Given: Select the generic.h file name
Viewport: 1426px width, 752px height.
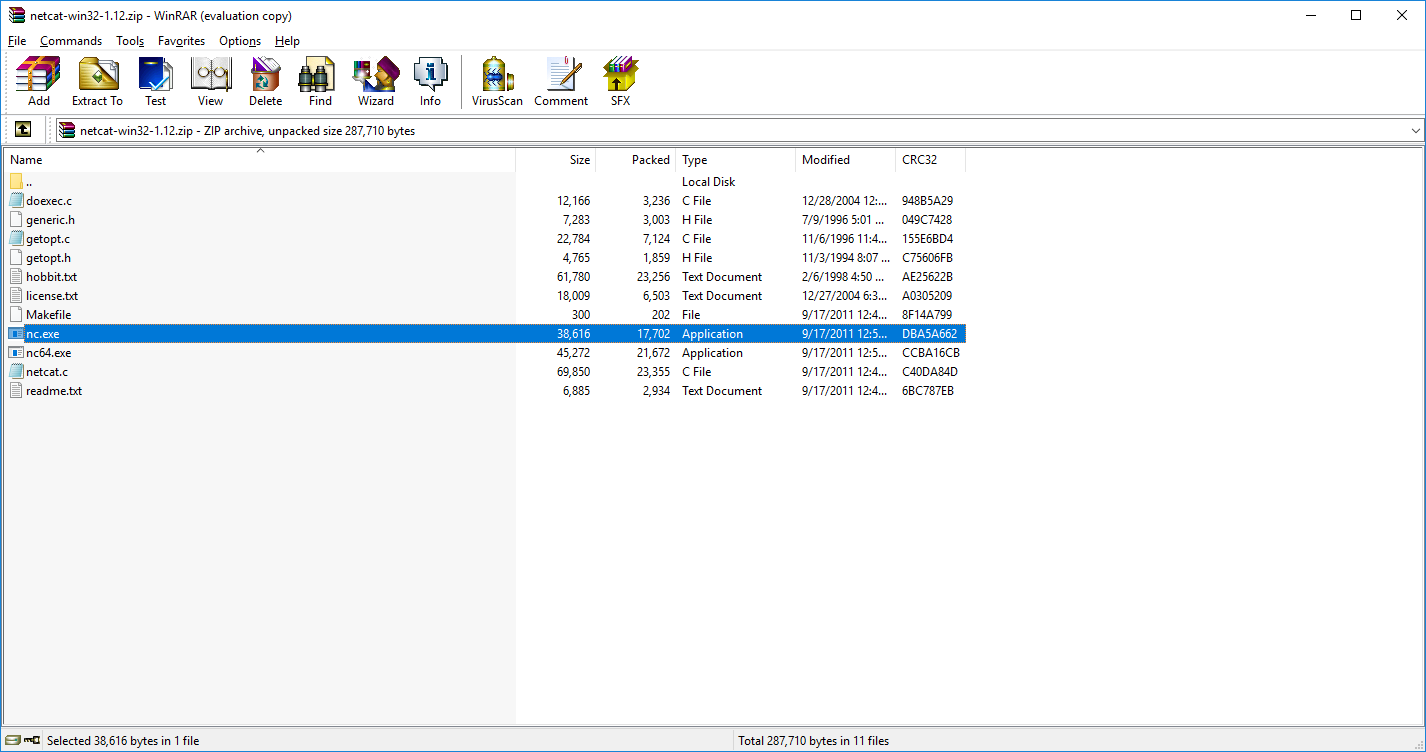Looking at the screenshot, I should click(50, 220).
